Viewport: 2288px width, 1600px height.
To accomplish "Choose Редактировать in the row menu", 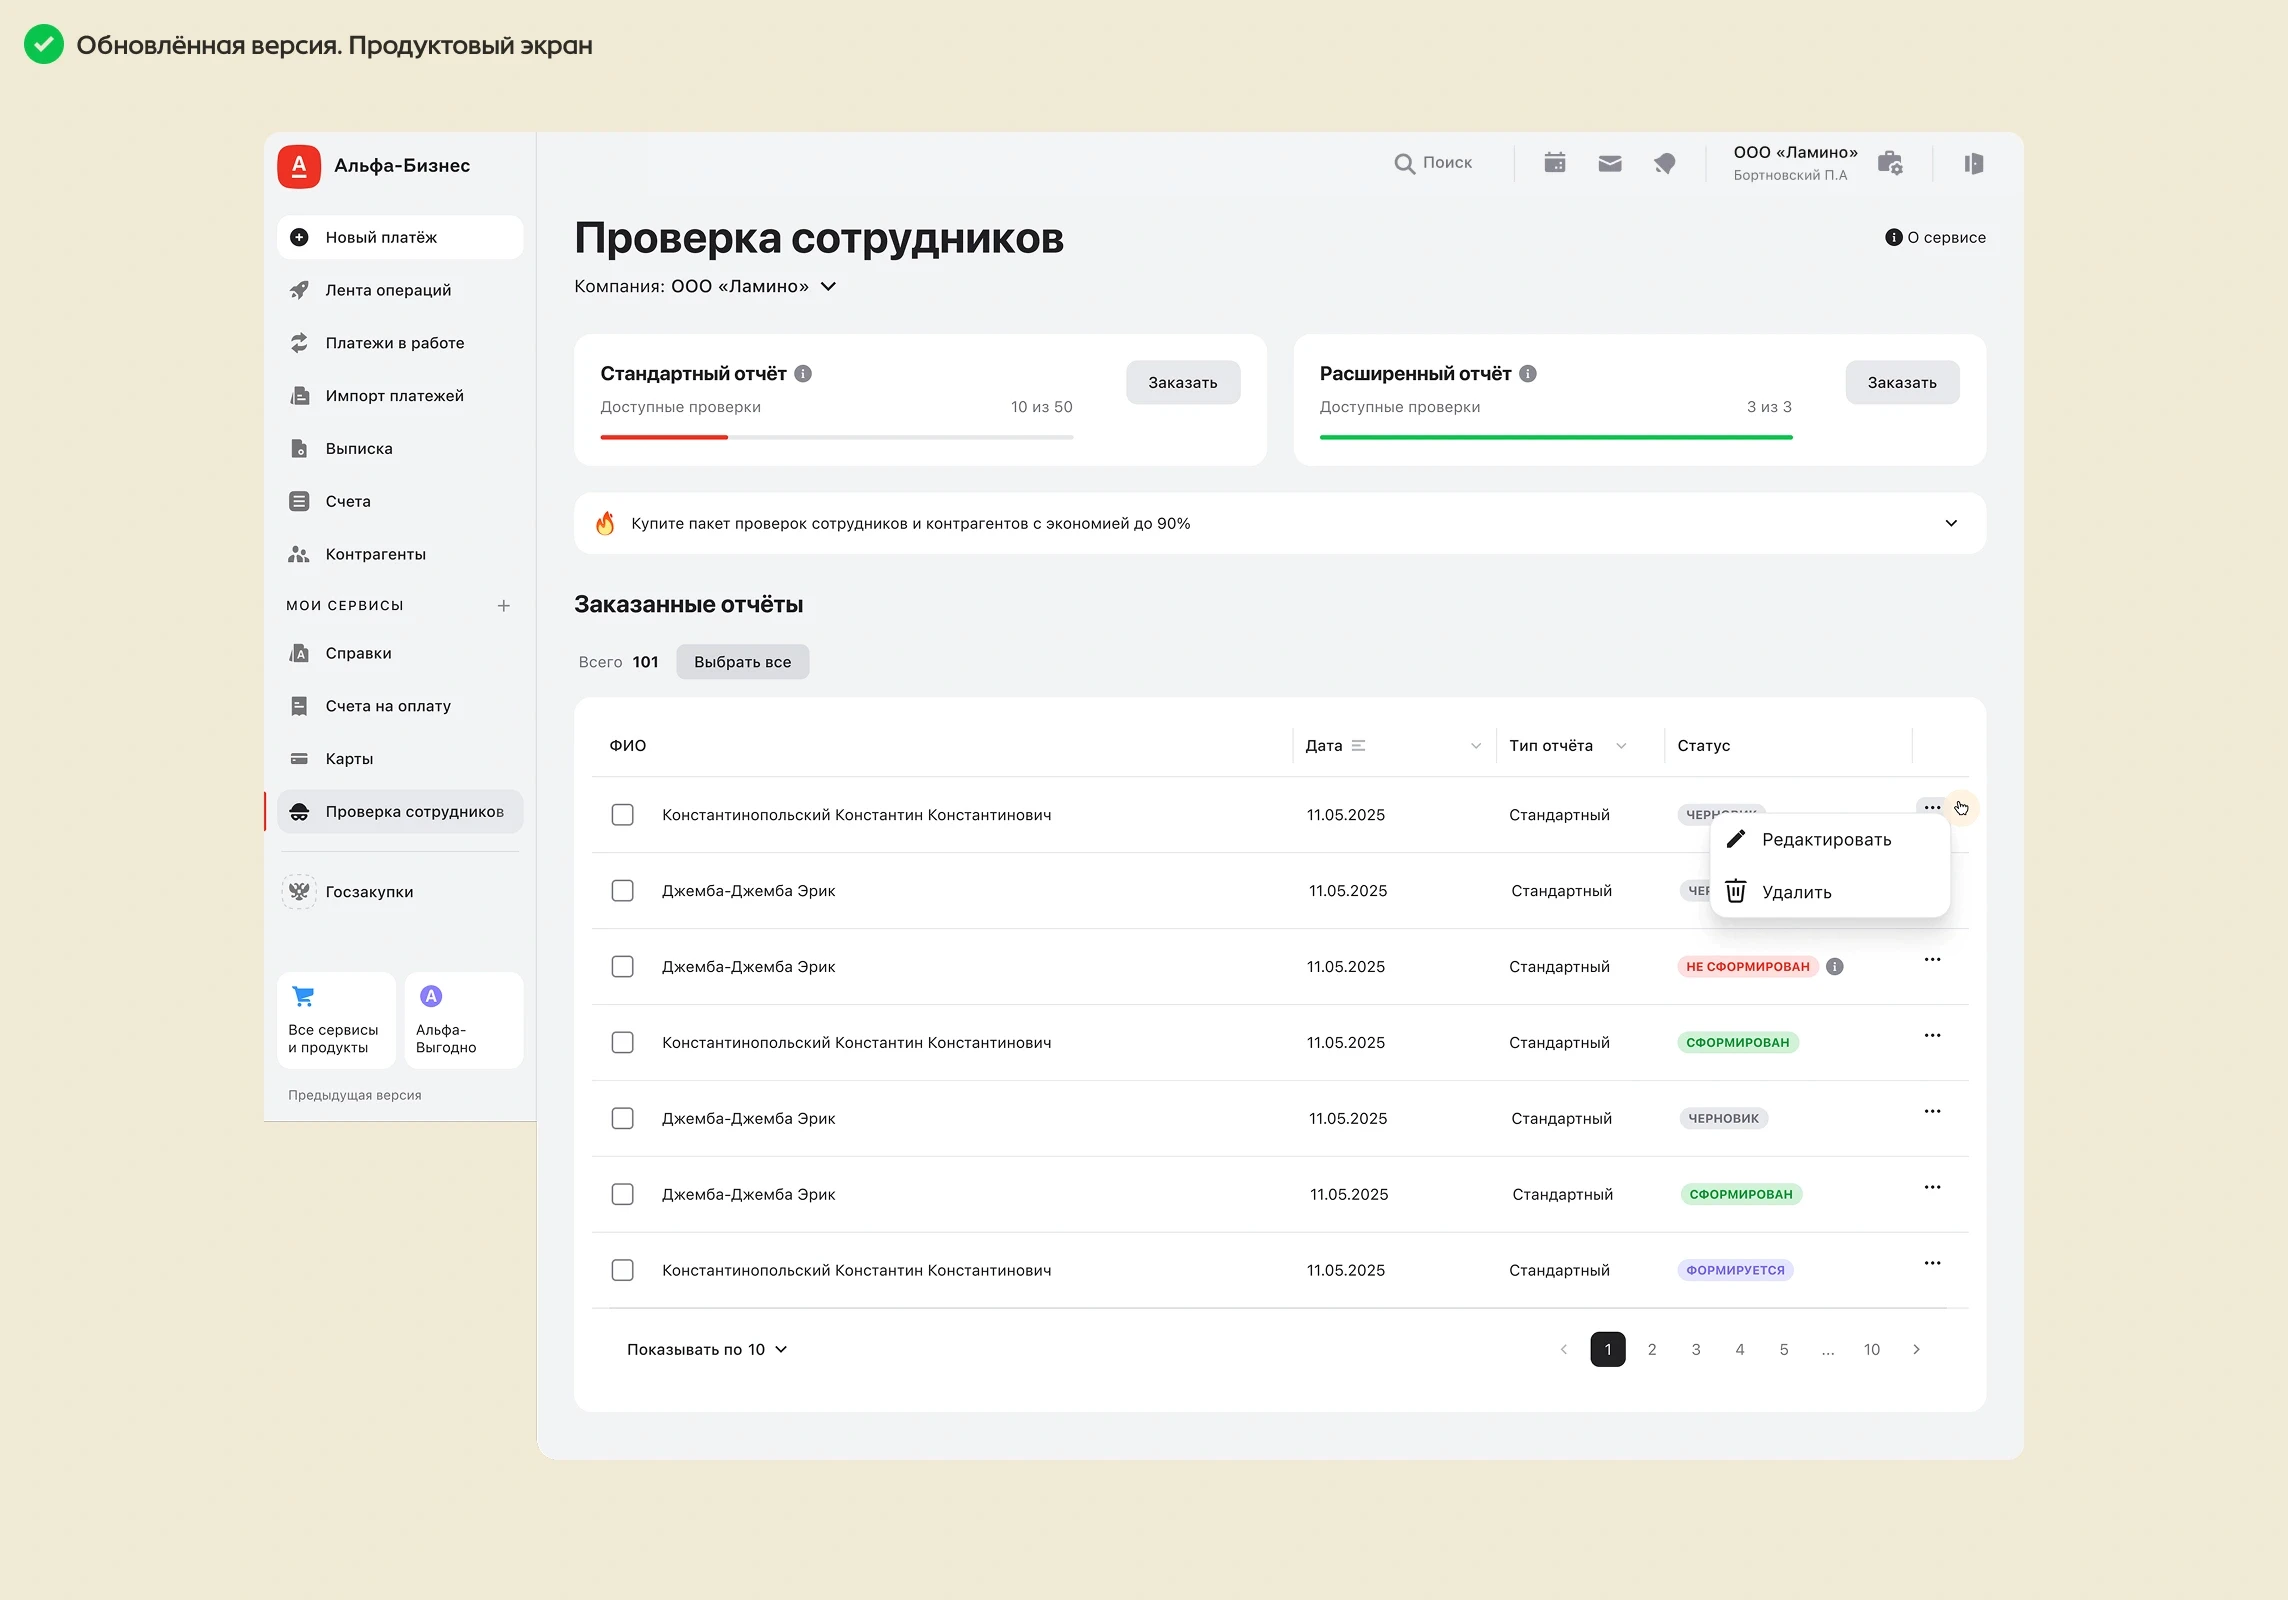I will tap(1830, 839).
